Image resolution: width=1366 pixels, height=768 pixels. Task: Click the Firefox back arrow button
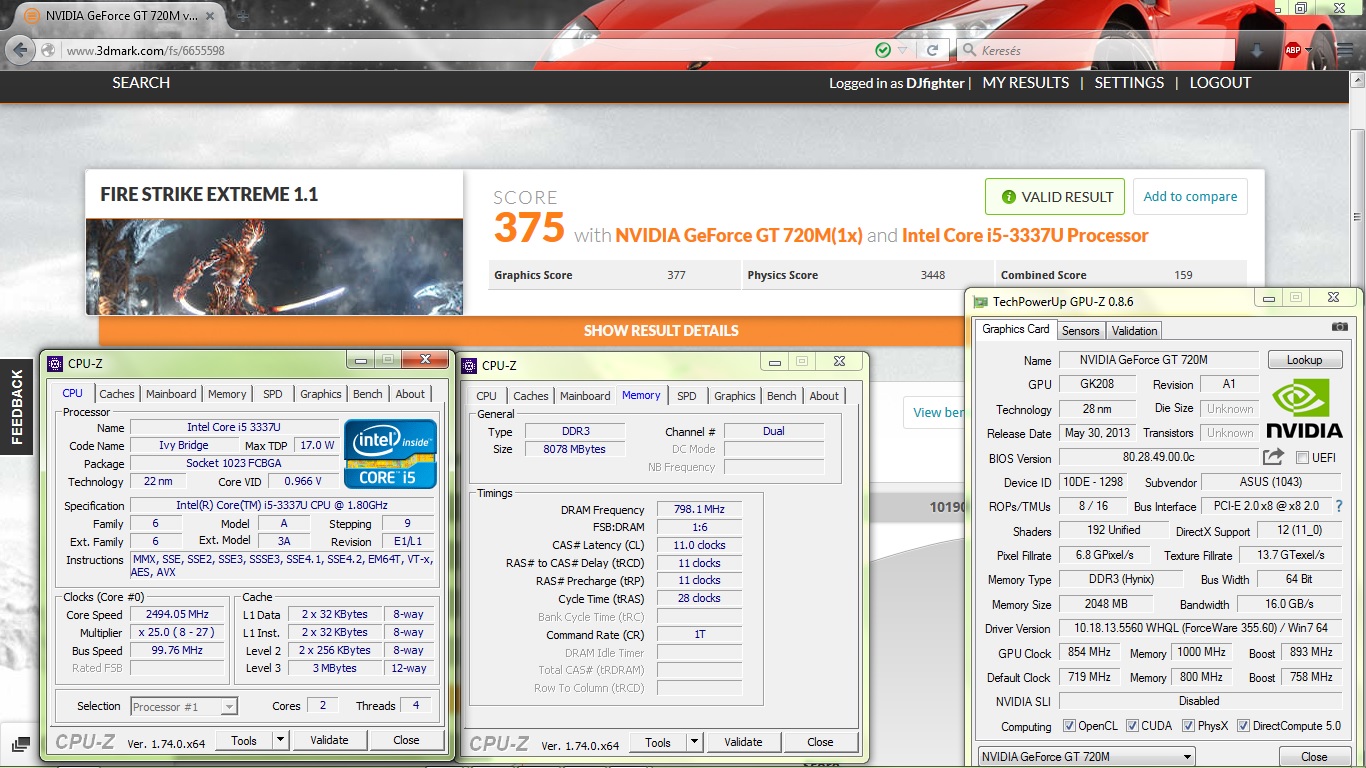coord(19,50)
